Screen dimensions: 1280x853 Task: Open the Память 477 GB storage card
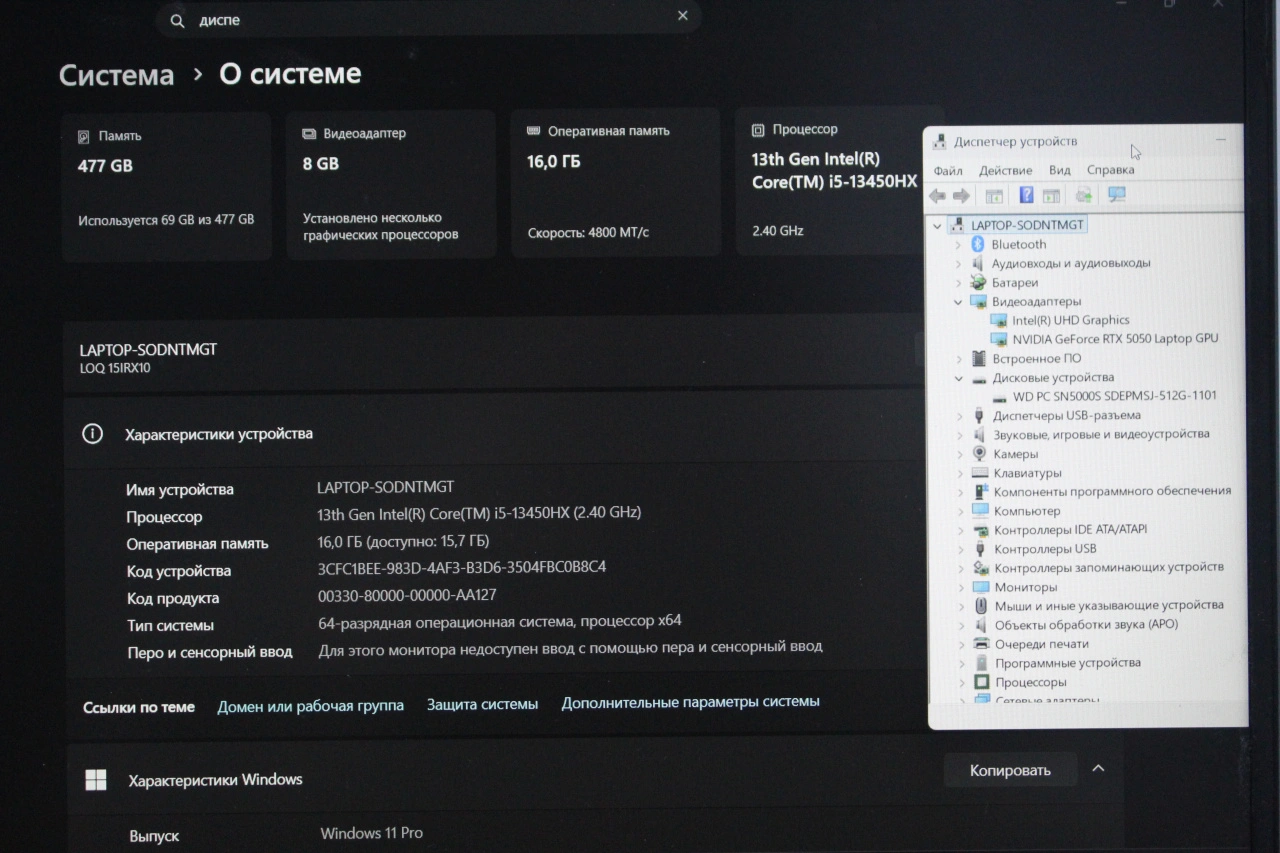point(166,186)
